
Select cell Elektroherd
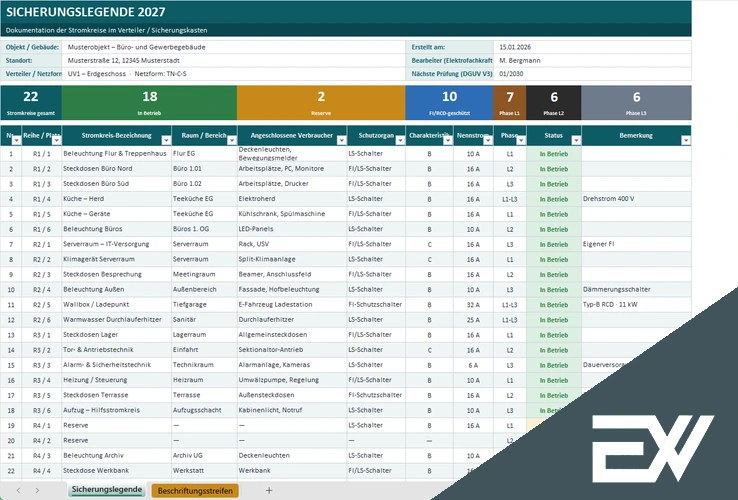(292, 199)
